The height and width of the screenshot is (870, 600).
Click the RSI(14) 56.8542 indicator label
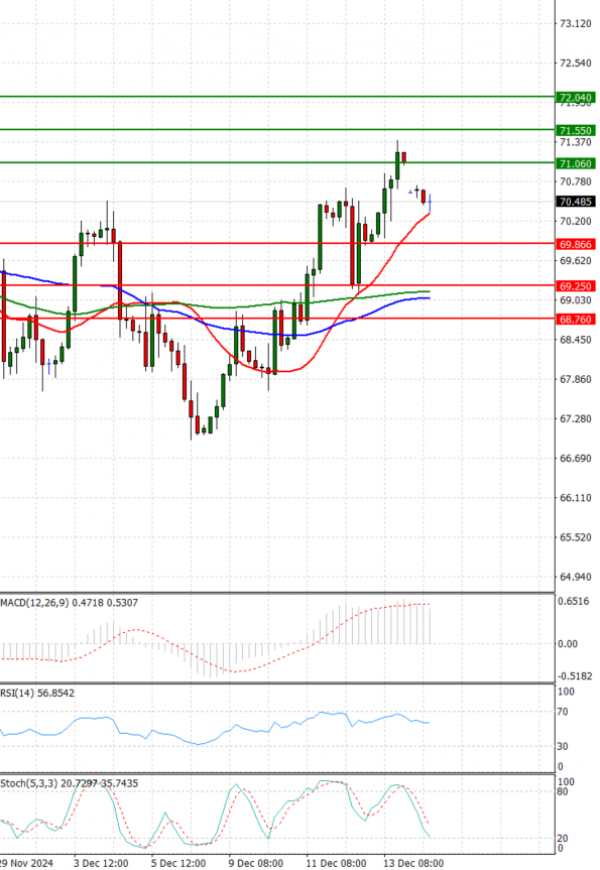tap(37, 693)
